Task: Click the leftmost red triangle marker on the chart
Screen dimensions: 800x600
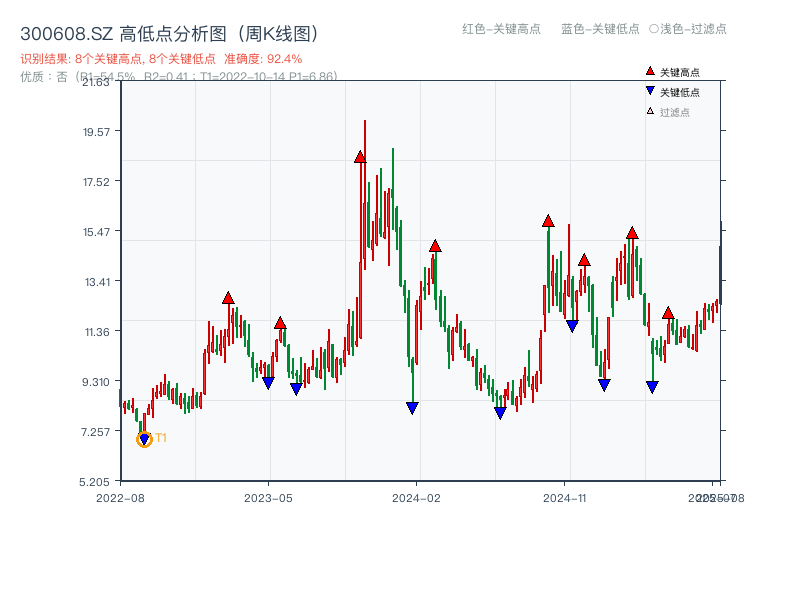Action: coord(228,296)
